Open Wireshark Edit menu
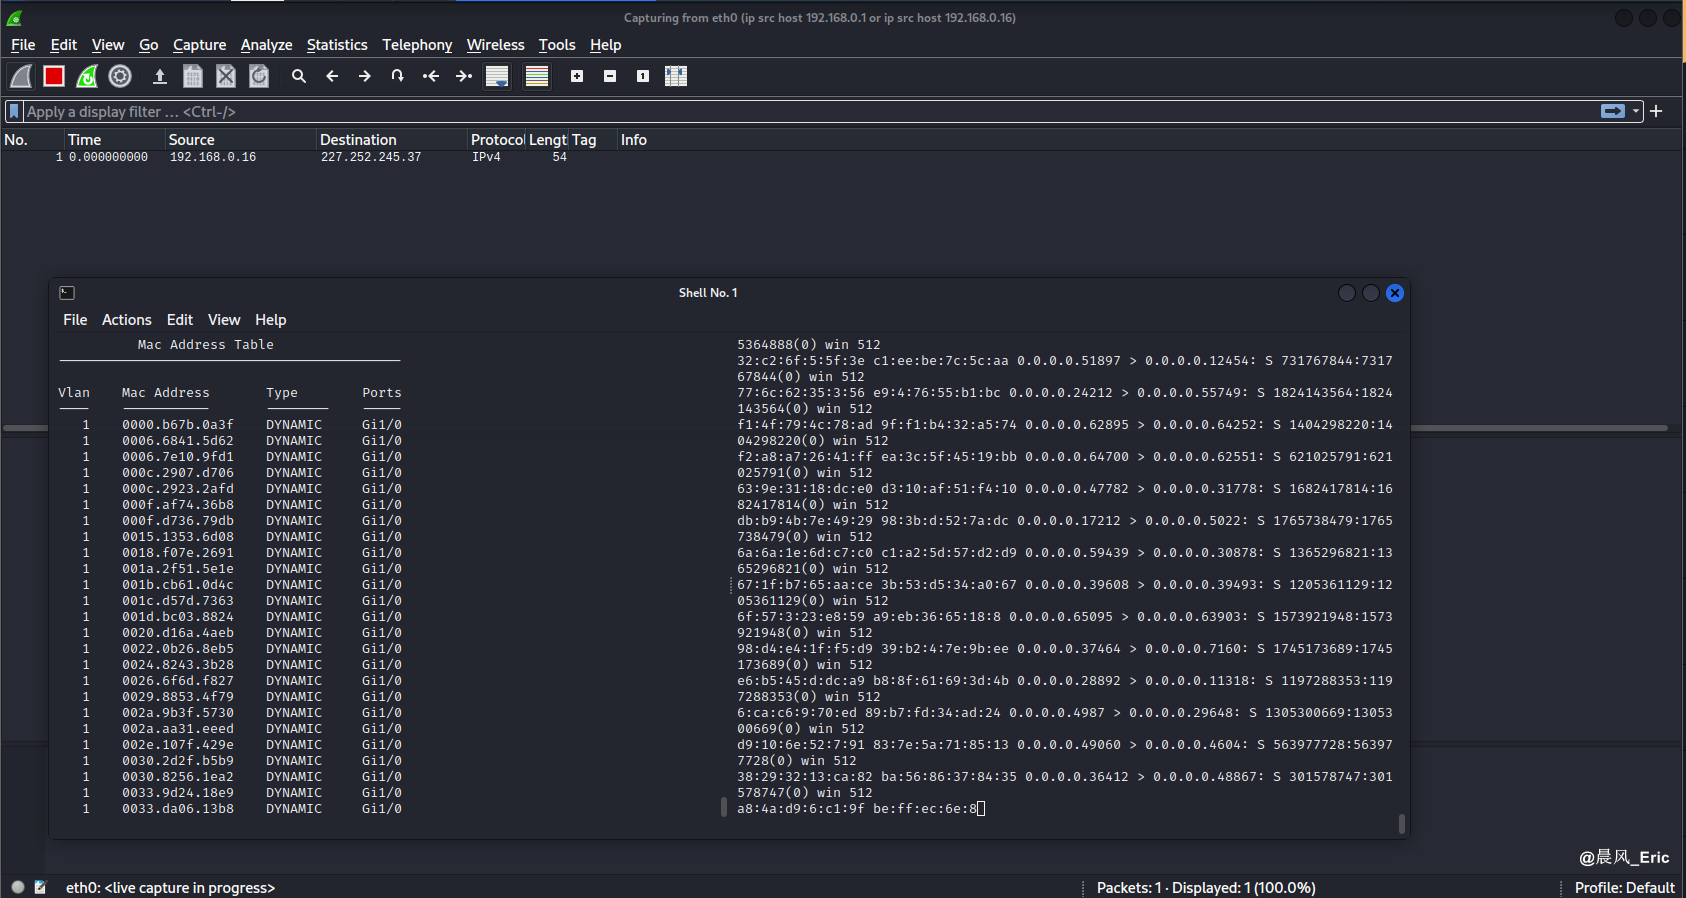Viewport: 1686px width, 898px height. [x=64, y=45]
